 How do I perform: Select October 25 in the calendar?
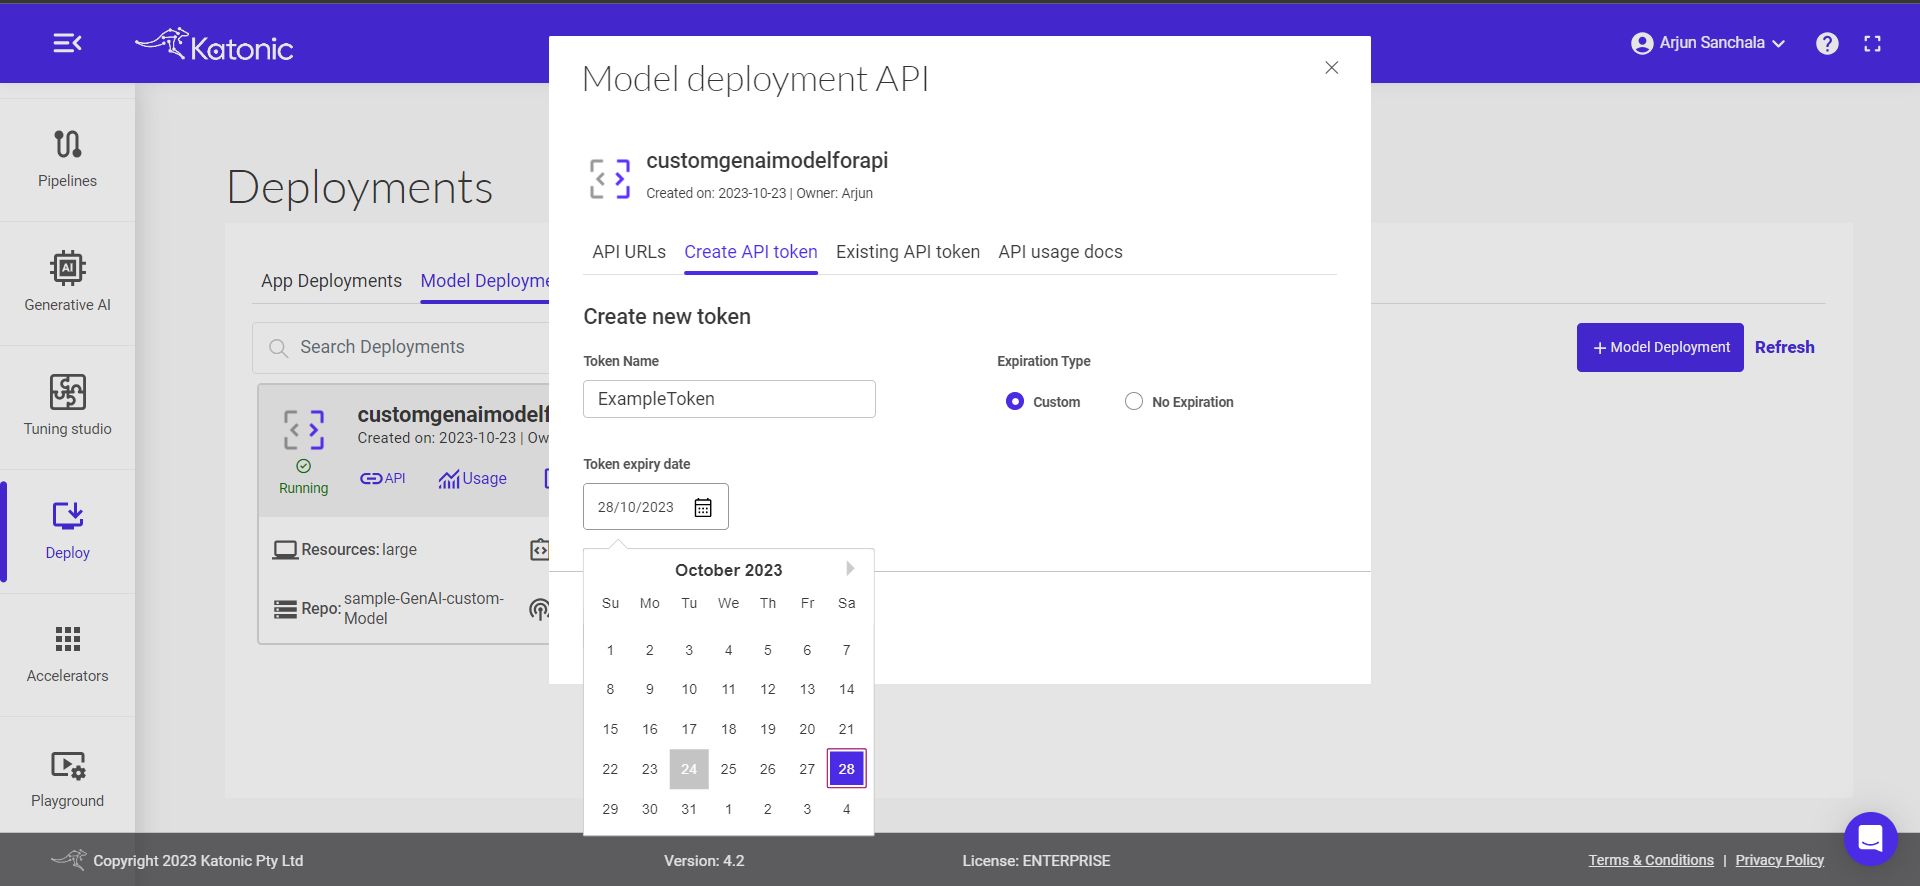729,769
